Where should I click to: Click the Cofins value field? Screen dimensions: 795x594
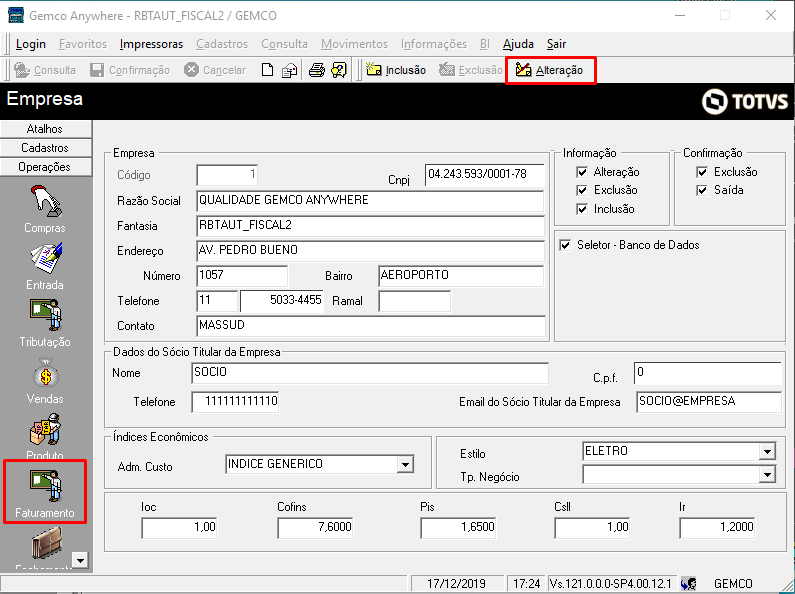point(315,528)
